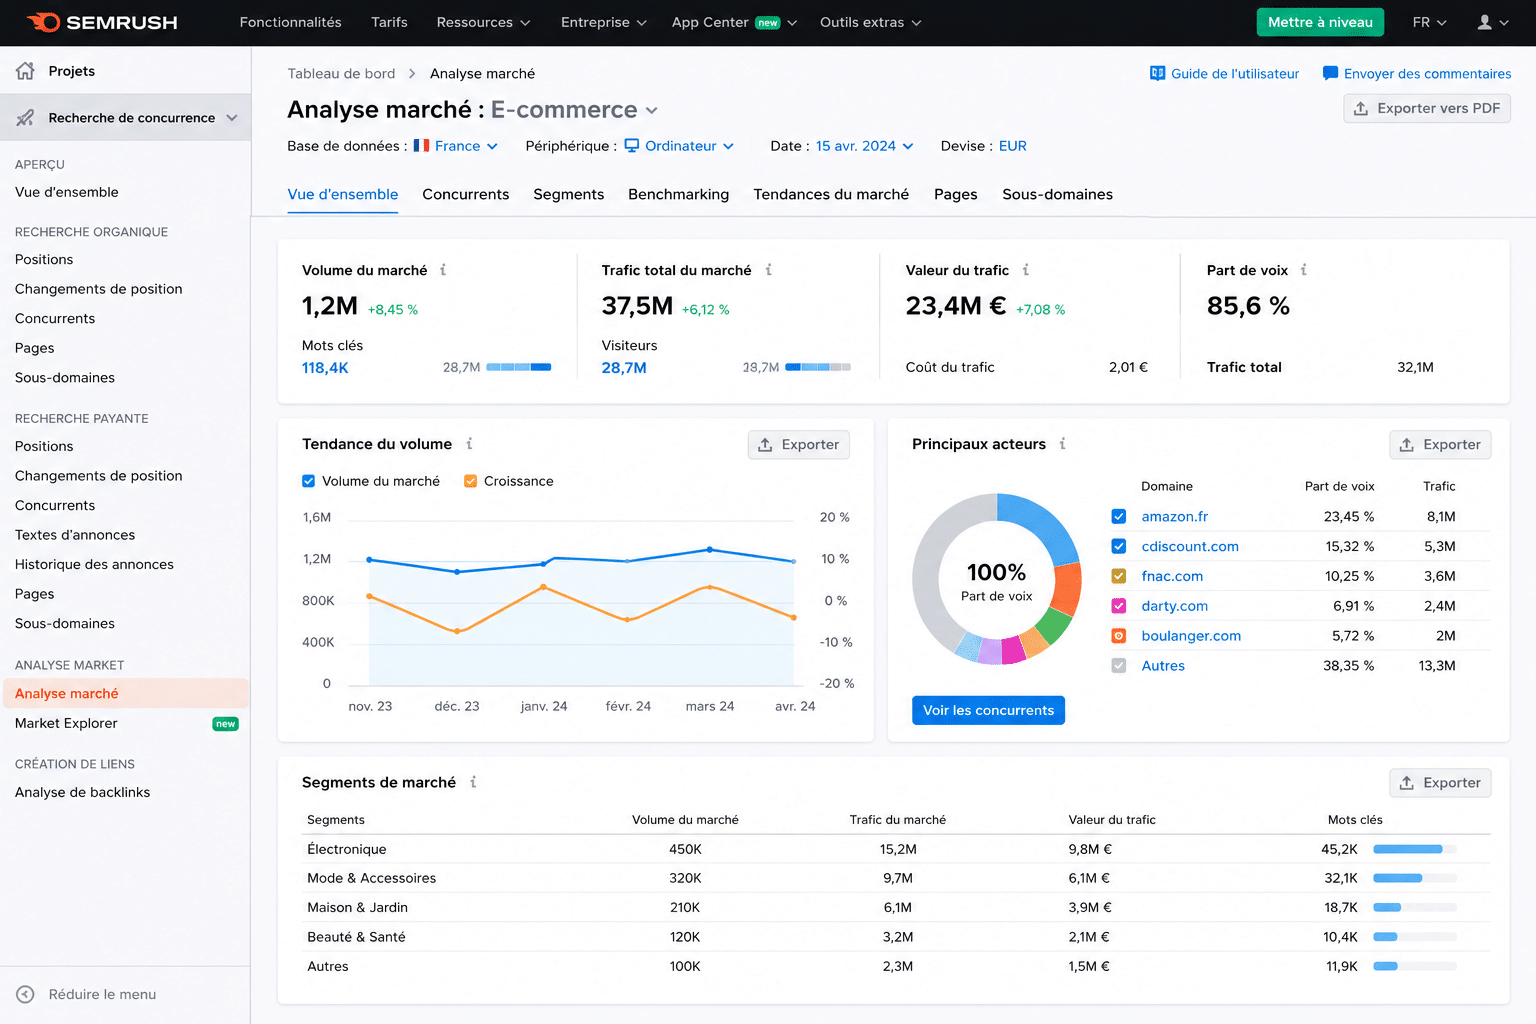Screen dimensions: 1536x1024
Task: Switch to the Segments tab
Action: pyautogui.click(x=569, y=194)
